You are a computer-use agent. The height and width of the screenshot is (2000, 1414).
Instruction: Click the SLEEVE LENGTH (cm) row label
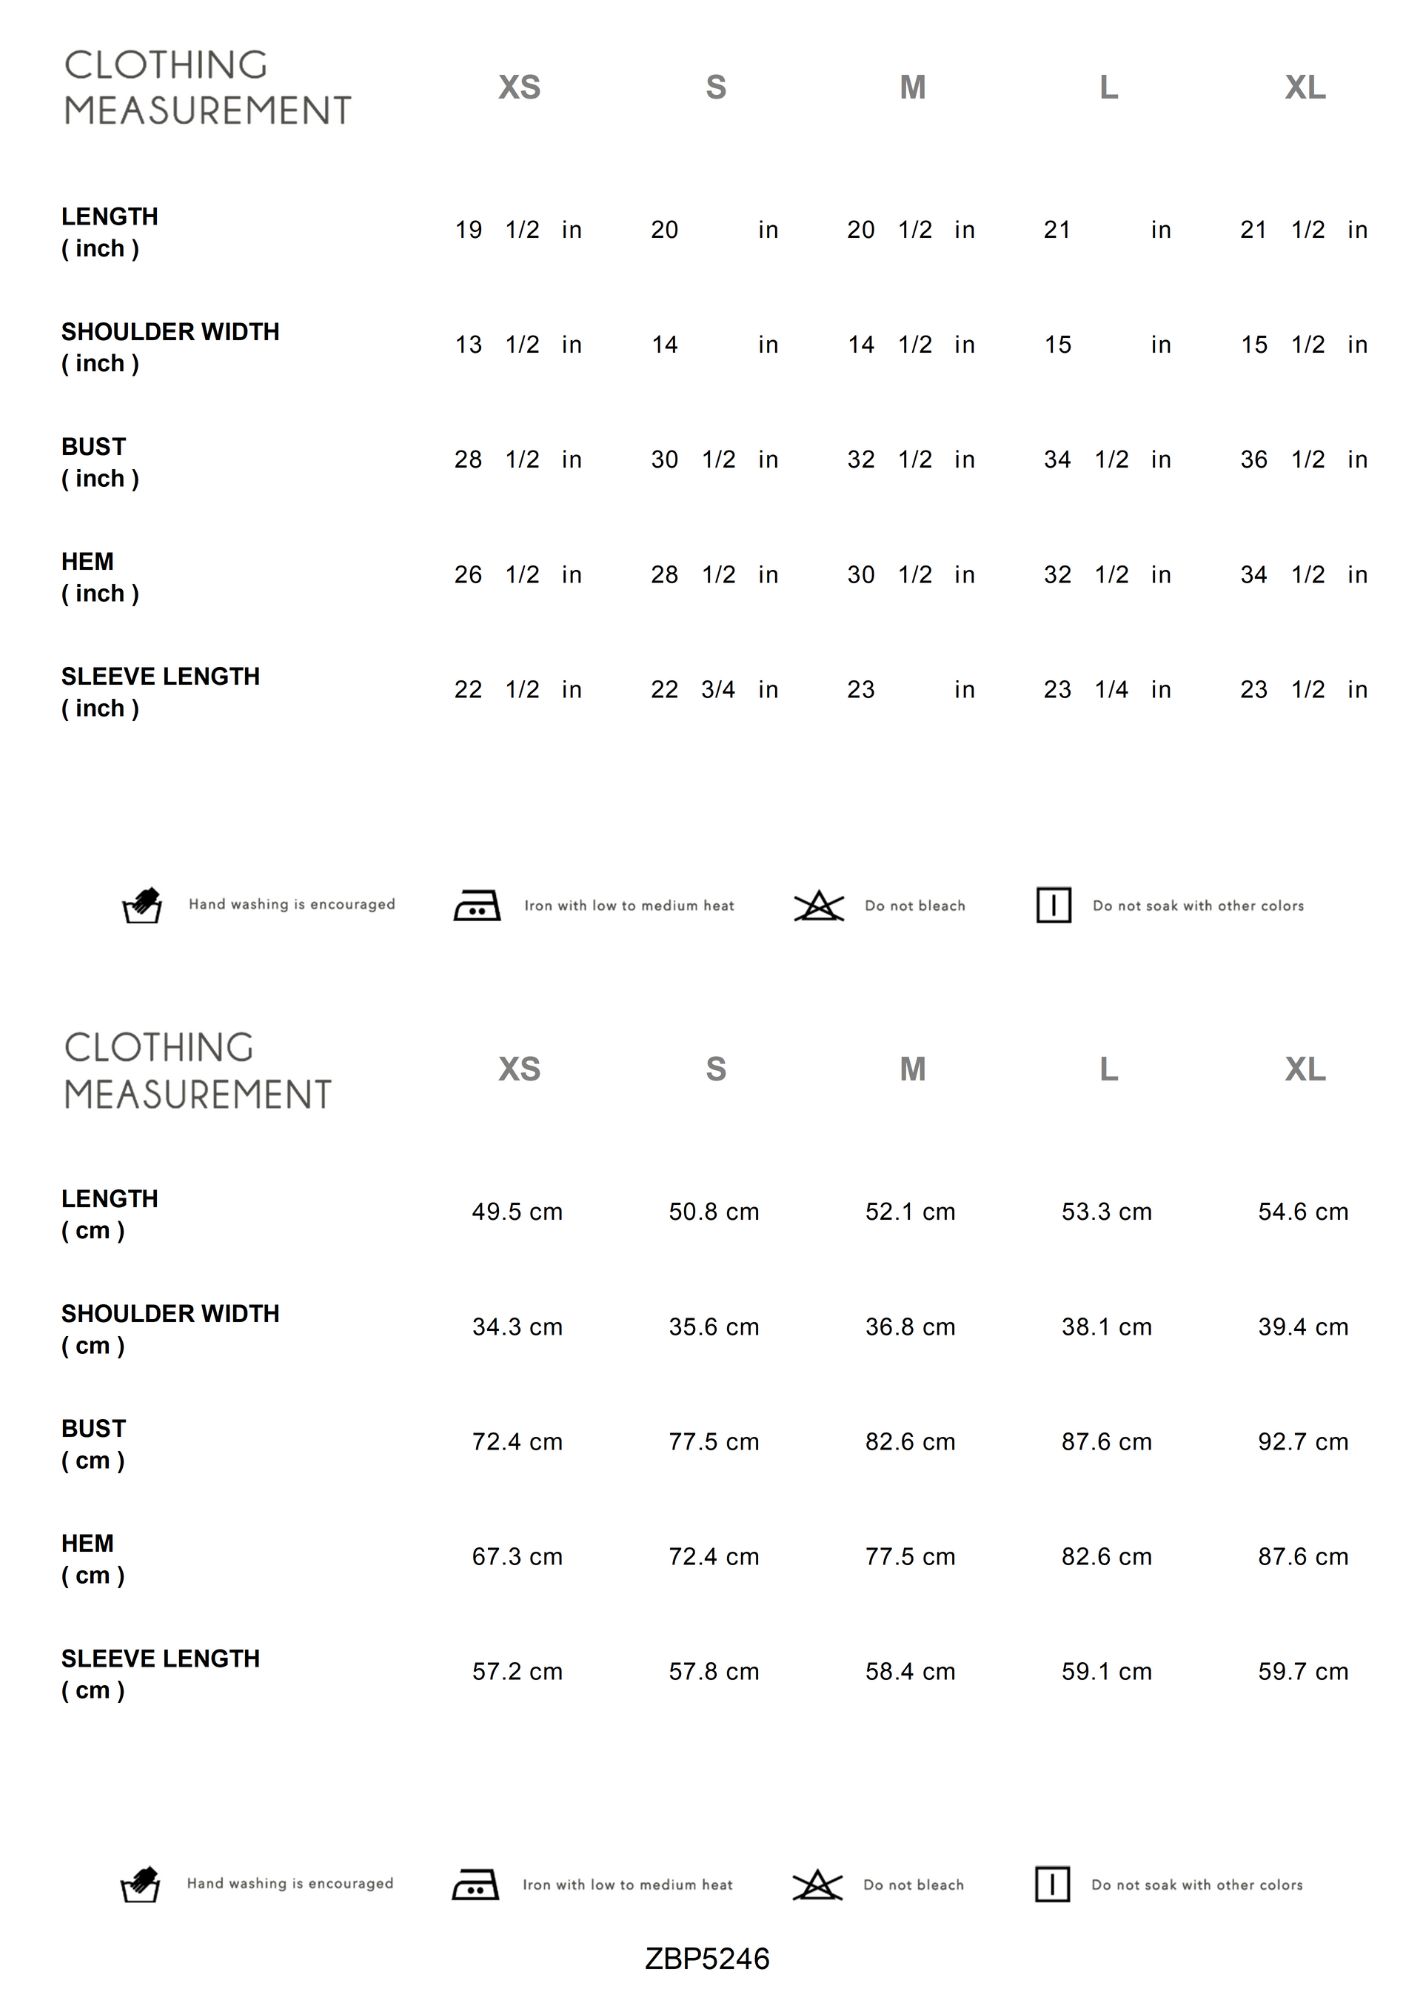[x=160, y=1673]
